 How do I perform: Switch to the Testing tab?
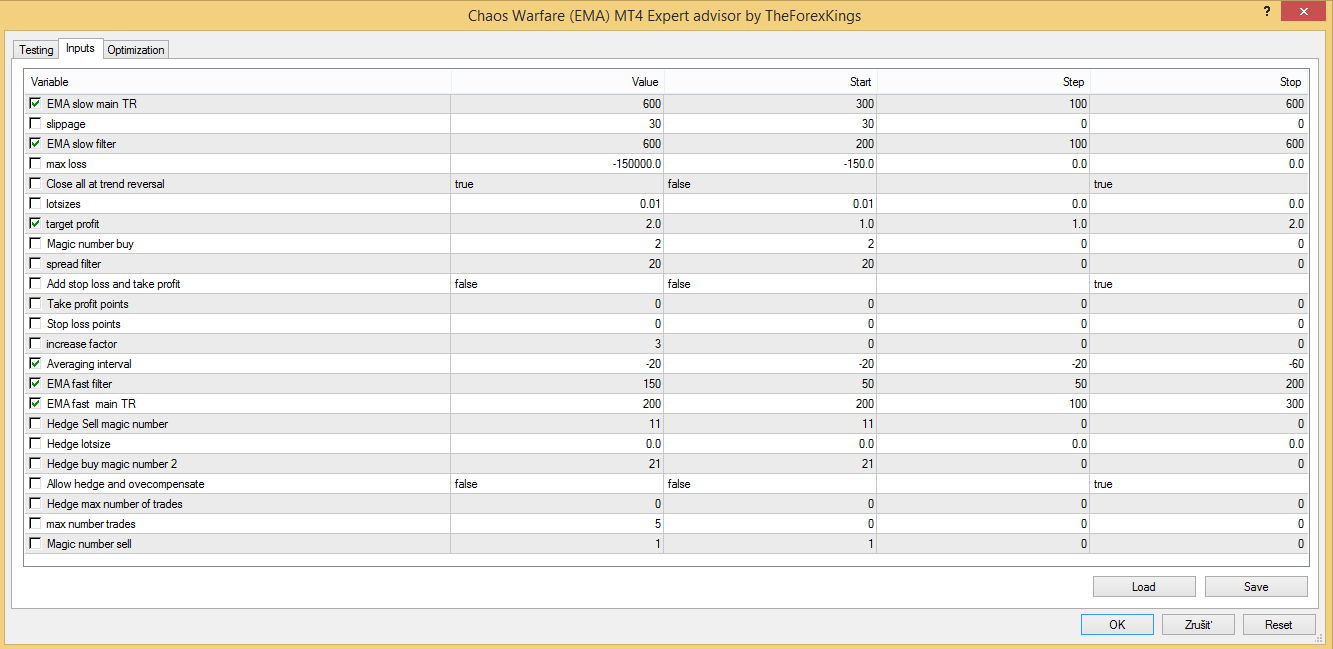(x=36, y=50)
